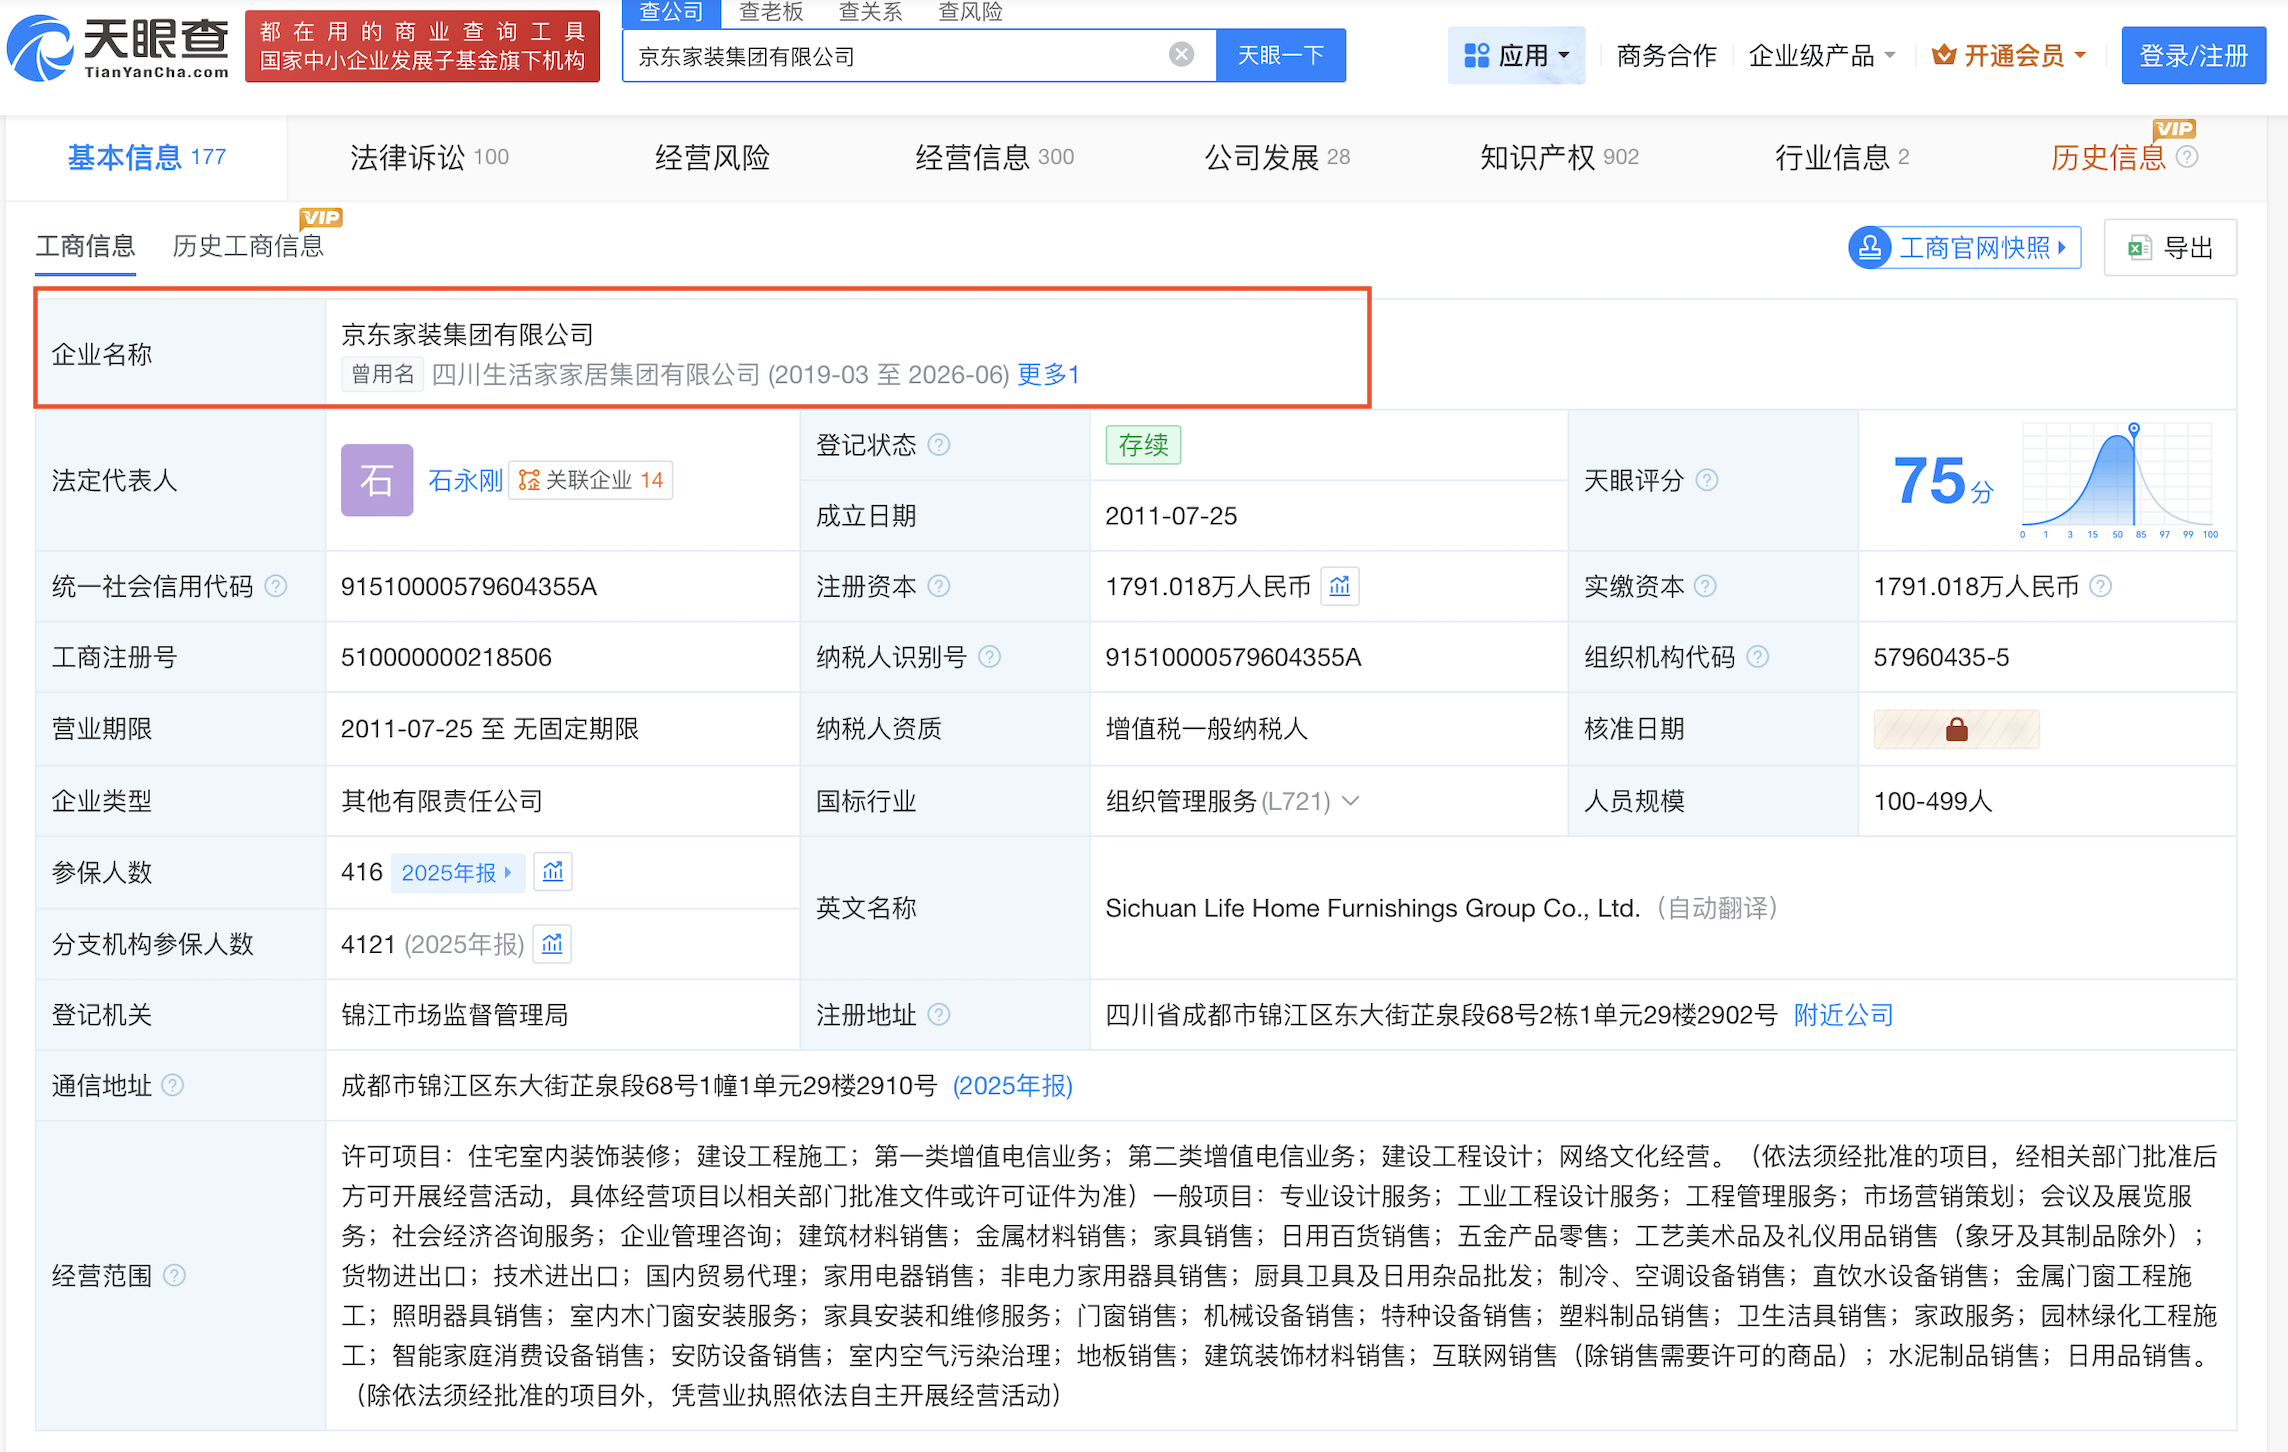Open the help icon next to 纳税人识别号
The width and height of the screenshot is (2288, 1452).
click(x=989, y=658)
